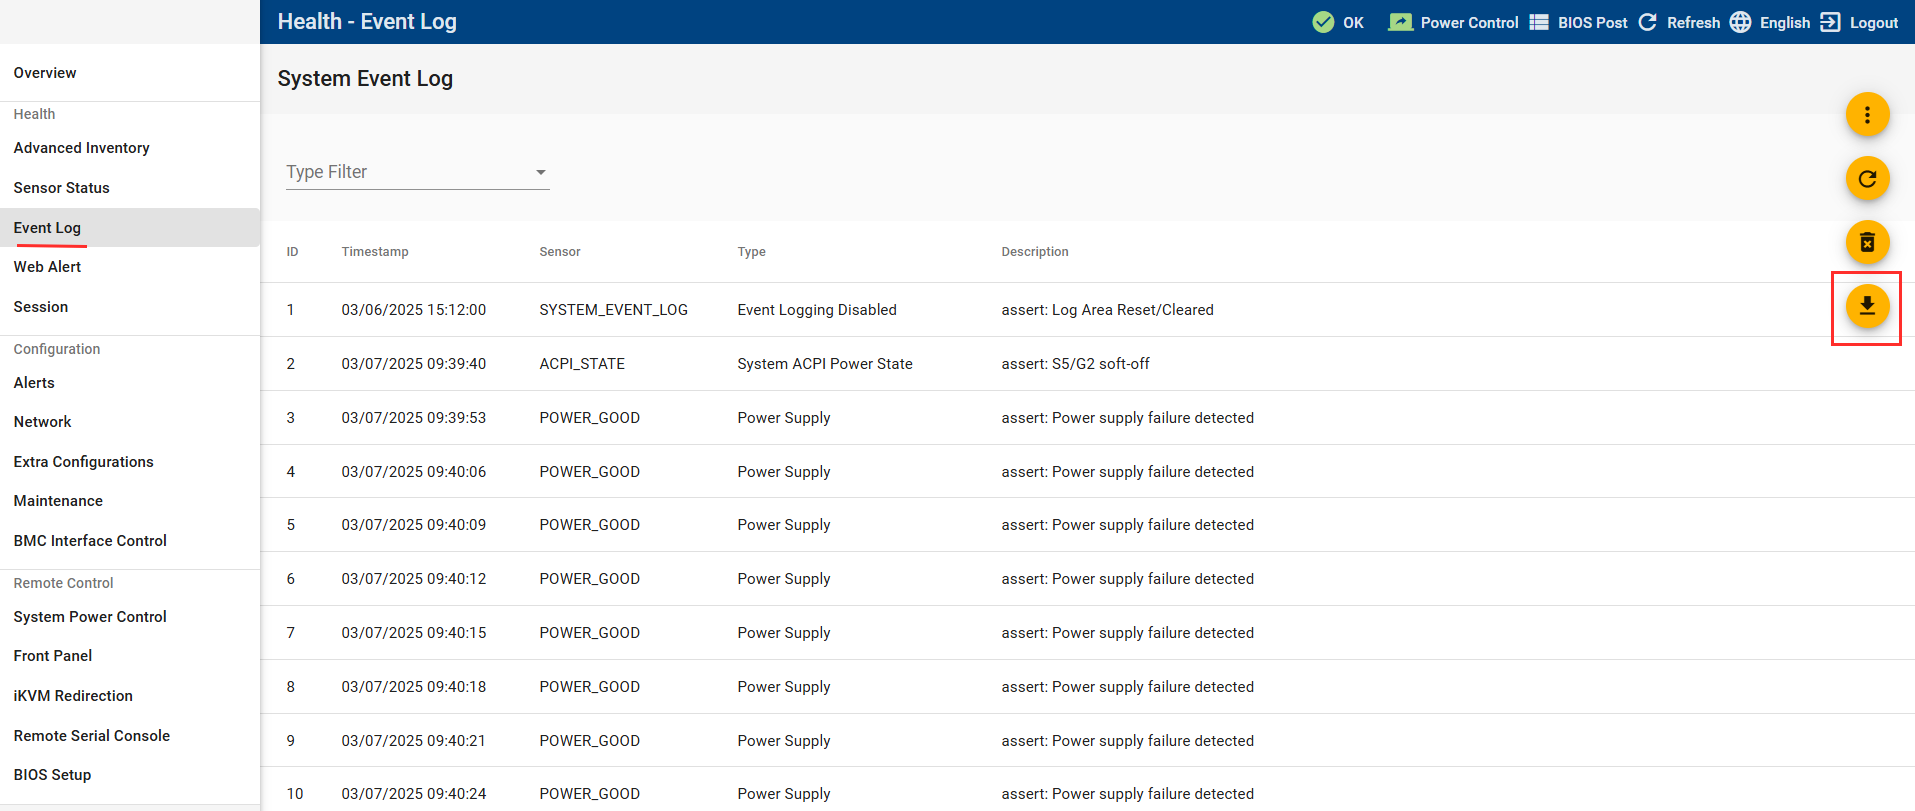Click the yellow download event log button

(x=1866, y=306)
